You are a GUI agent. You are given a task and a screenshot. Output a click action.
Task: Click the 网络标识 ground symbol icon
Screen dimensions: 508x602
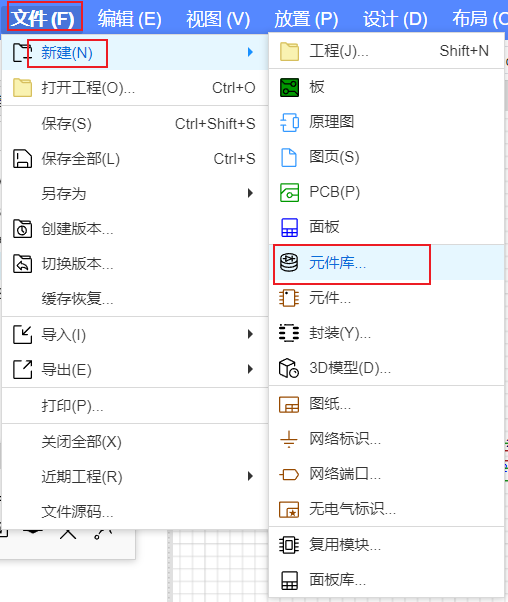pos(289,439)
